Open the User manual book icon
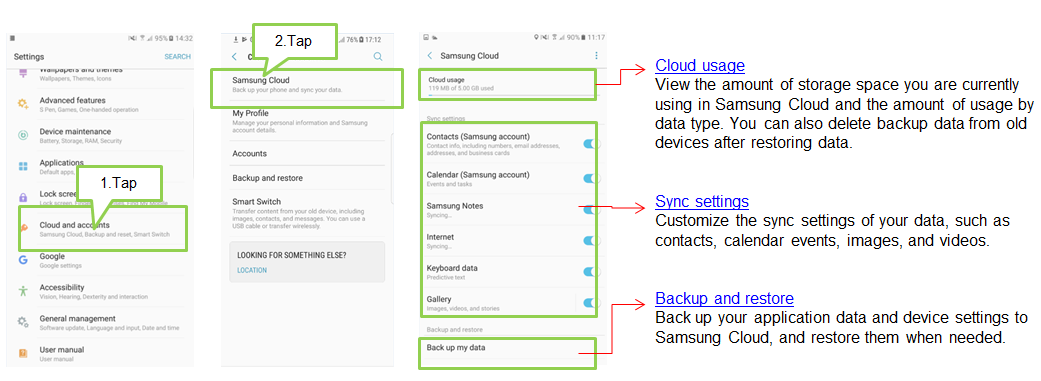Image resolution: width=1041 pixels, height=381 pixels. [x=23, y=353]
